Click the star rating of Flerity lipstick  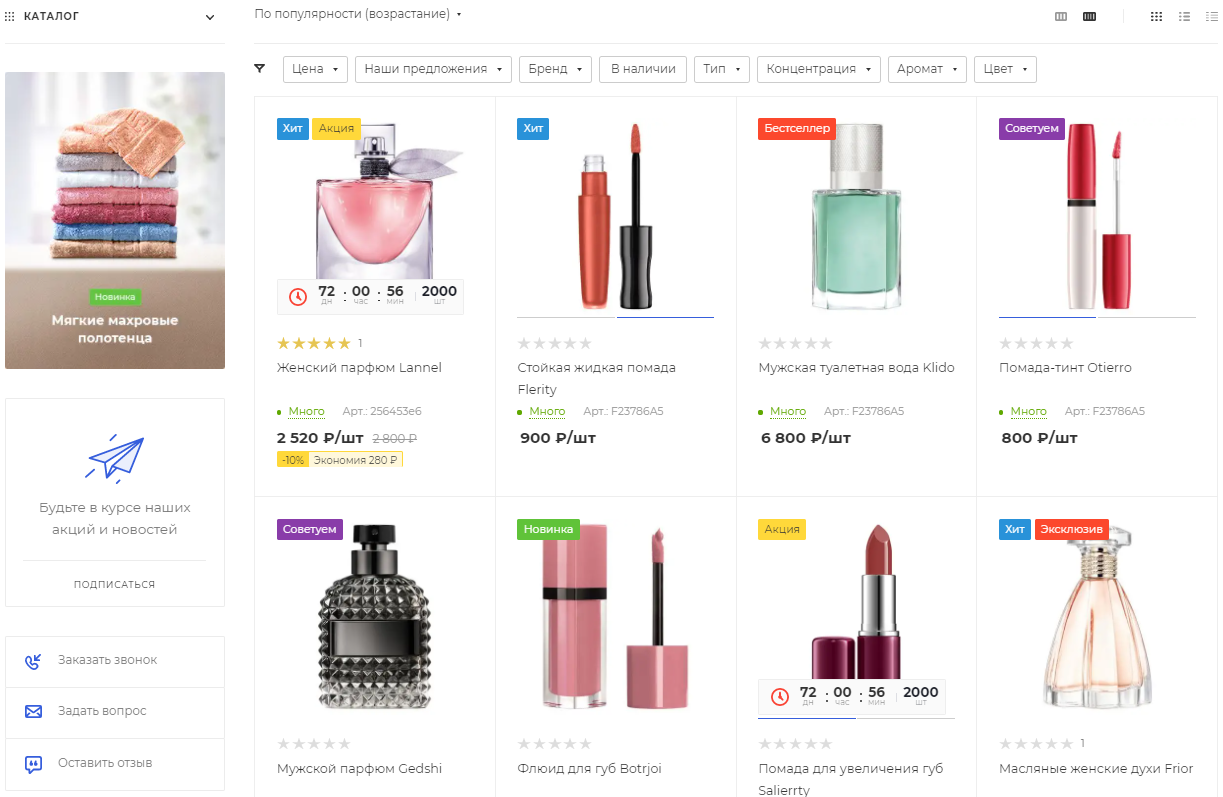pos(555,343)
